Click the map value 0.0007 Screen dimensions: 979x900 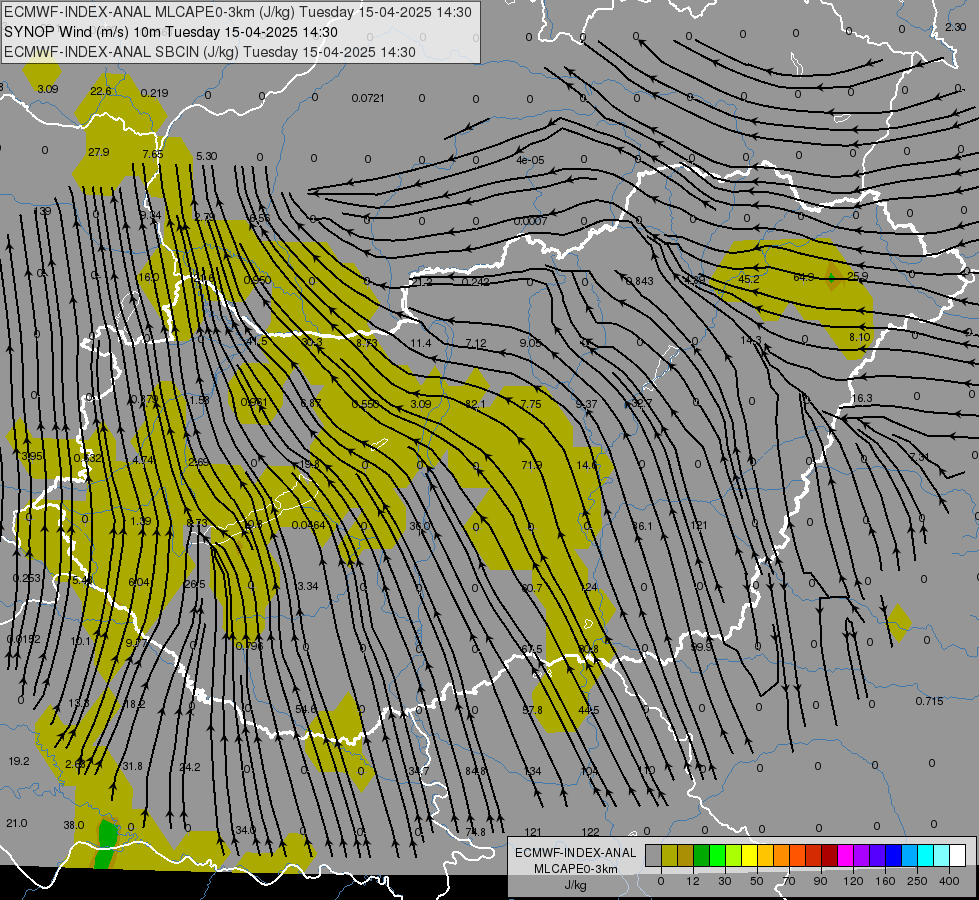tap(530, 221)
